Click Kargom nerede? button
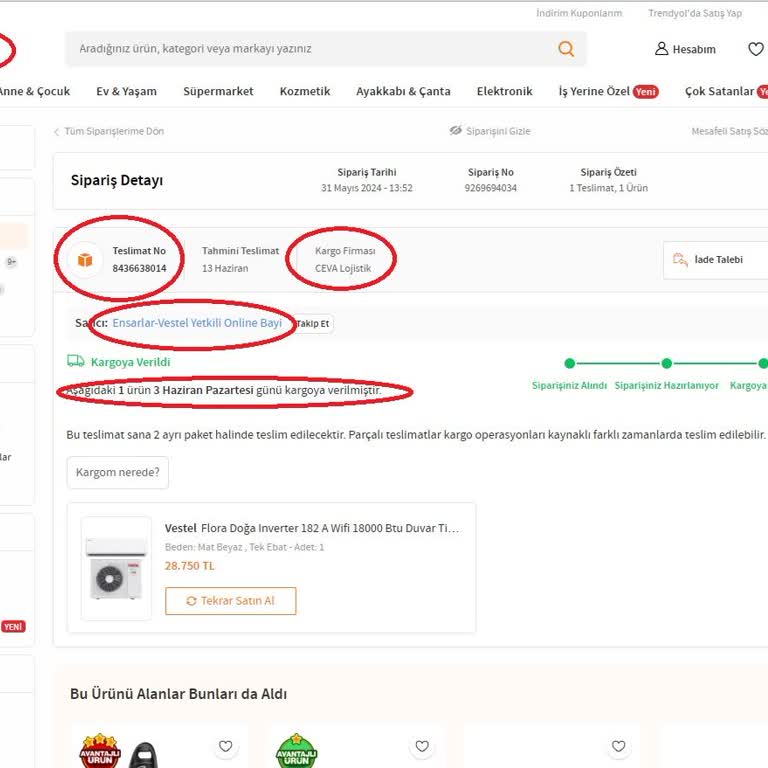Screen dimensions: 768x768 [118, 473]
